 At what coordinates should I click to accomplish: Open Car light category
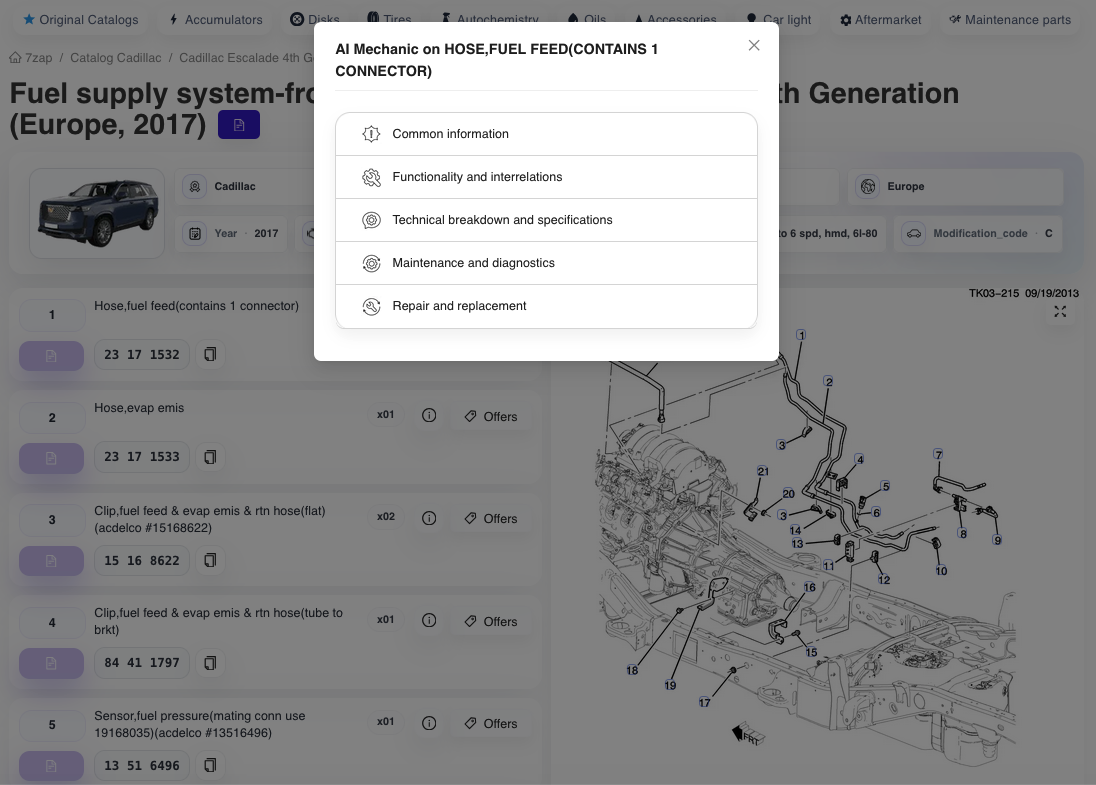779,20
